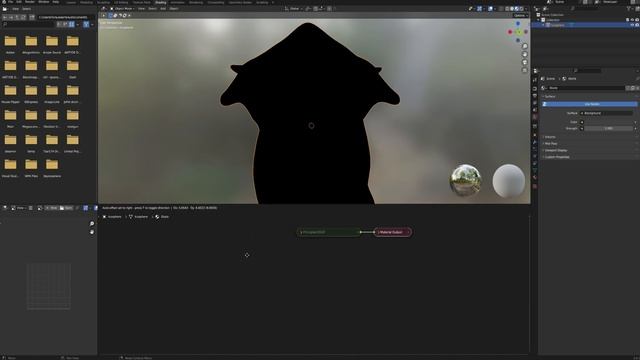The width and height of the screenshot is (640, 360).
Task: Click the file browser path field
Action: click(x=66, y=17)
